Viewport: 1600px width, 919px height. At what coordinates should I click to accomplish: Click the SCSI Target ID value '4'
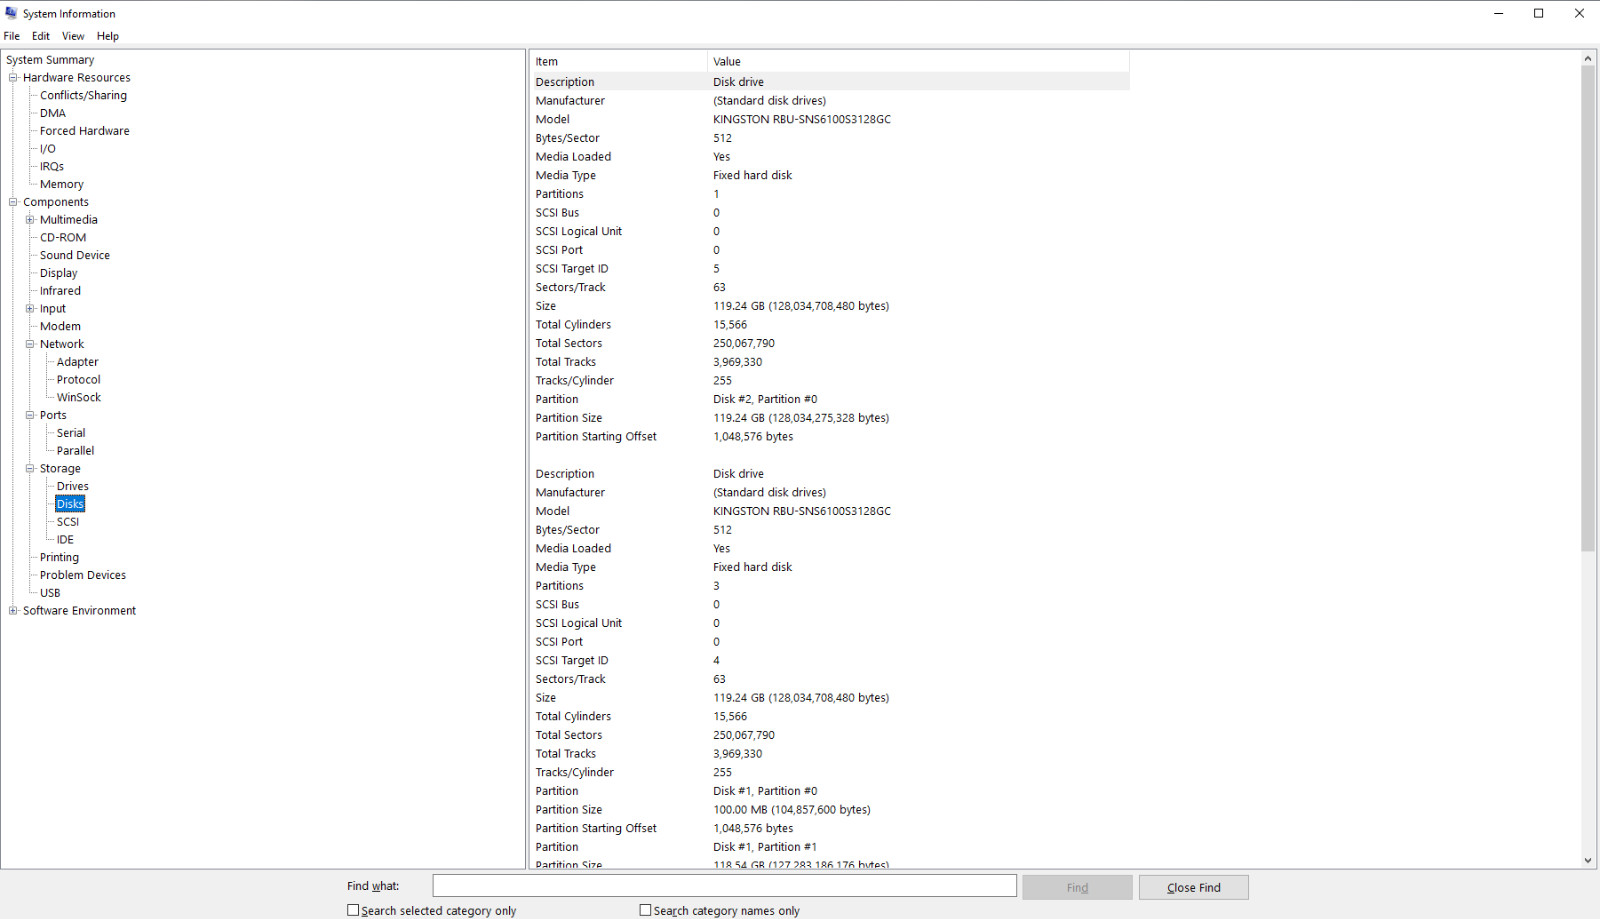[716, 661]
